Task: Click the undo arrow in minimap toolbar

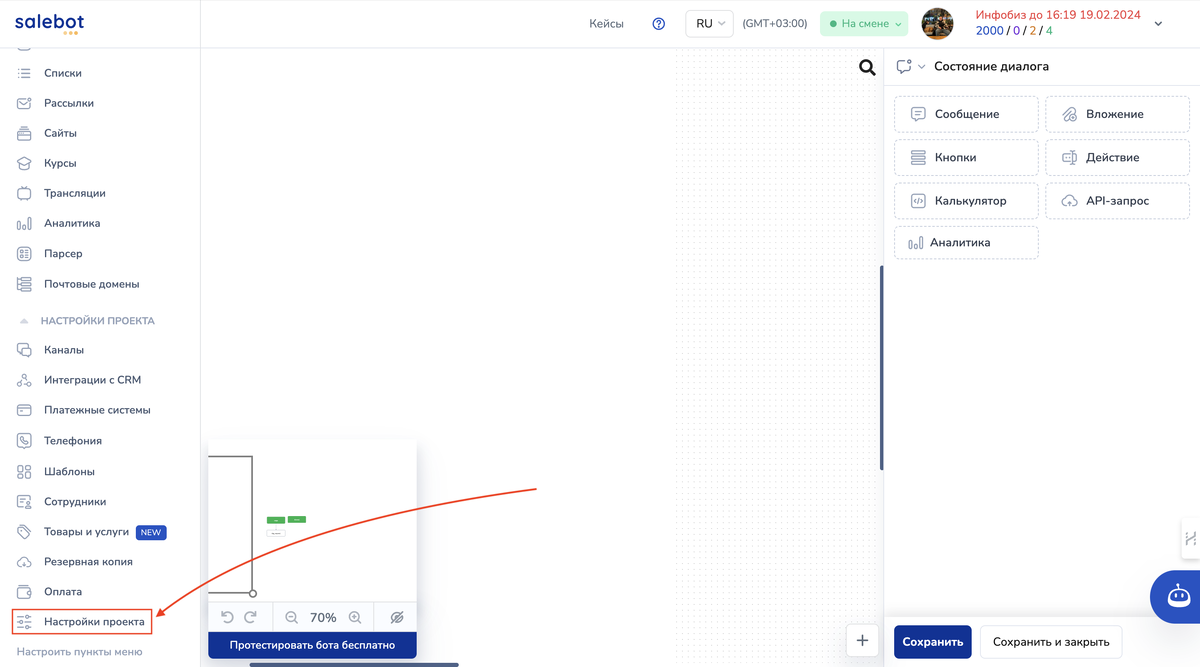Action: (227, 618)
